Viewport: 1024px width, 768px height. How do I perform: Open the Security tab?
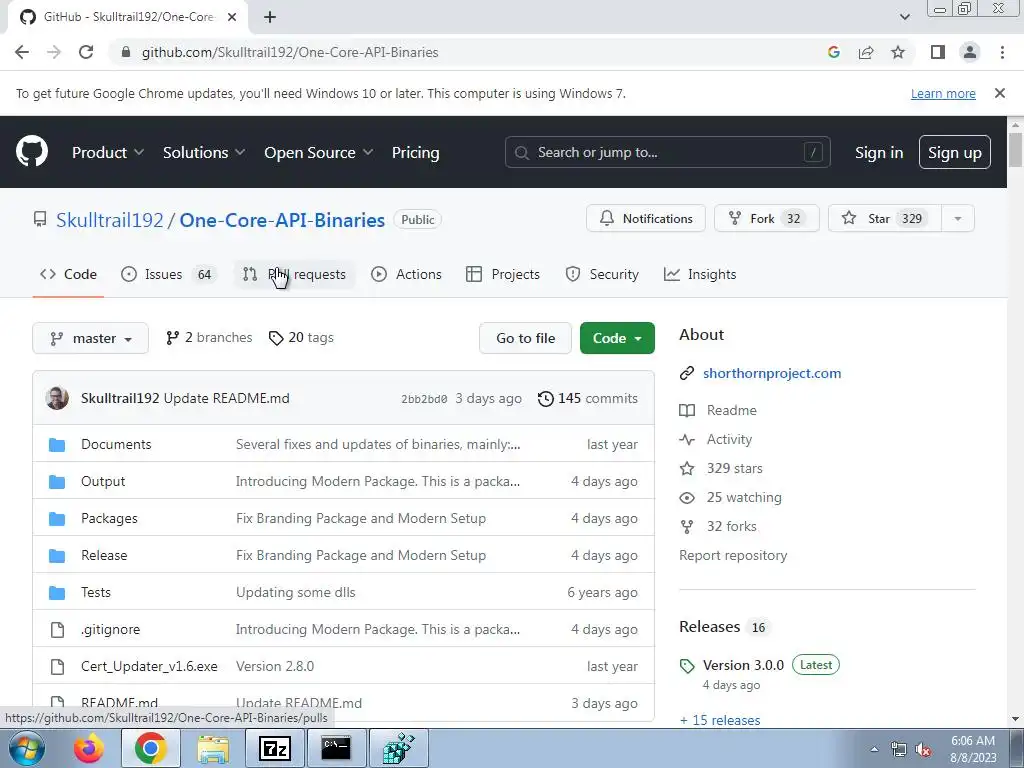[601, 274]
